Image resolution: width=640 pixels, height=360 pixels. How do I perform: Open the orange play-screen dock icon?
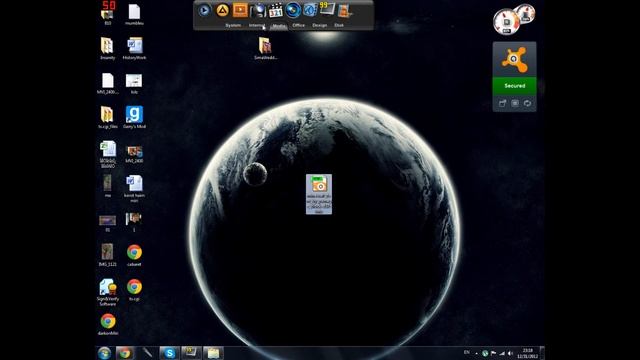(240, 10)
